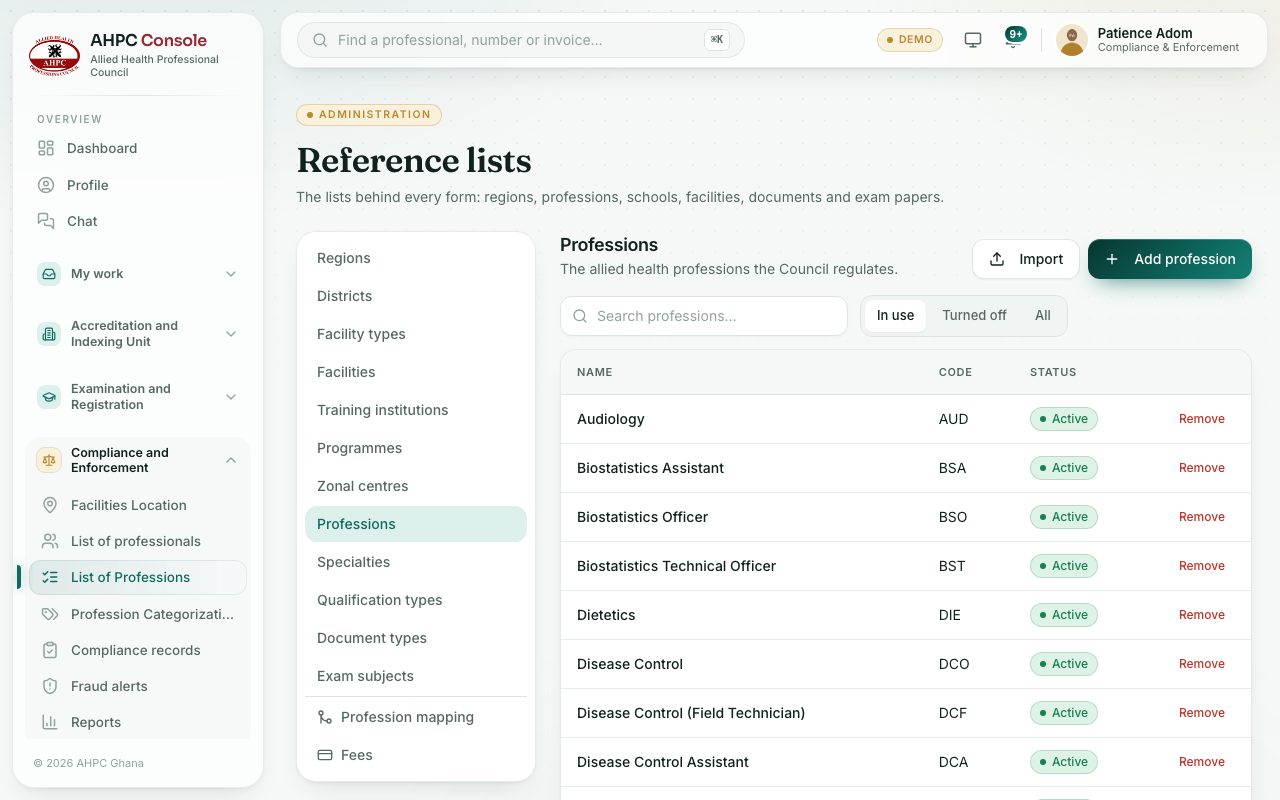Screen dimensions: 1280x800
Task: Expand Accreditation and Indexing Unit chevron
Action: pos(231,334)
